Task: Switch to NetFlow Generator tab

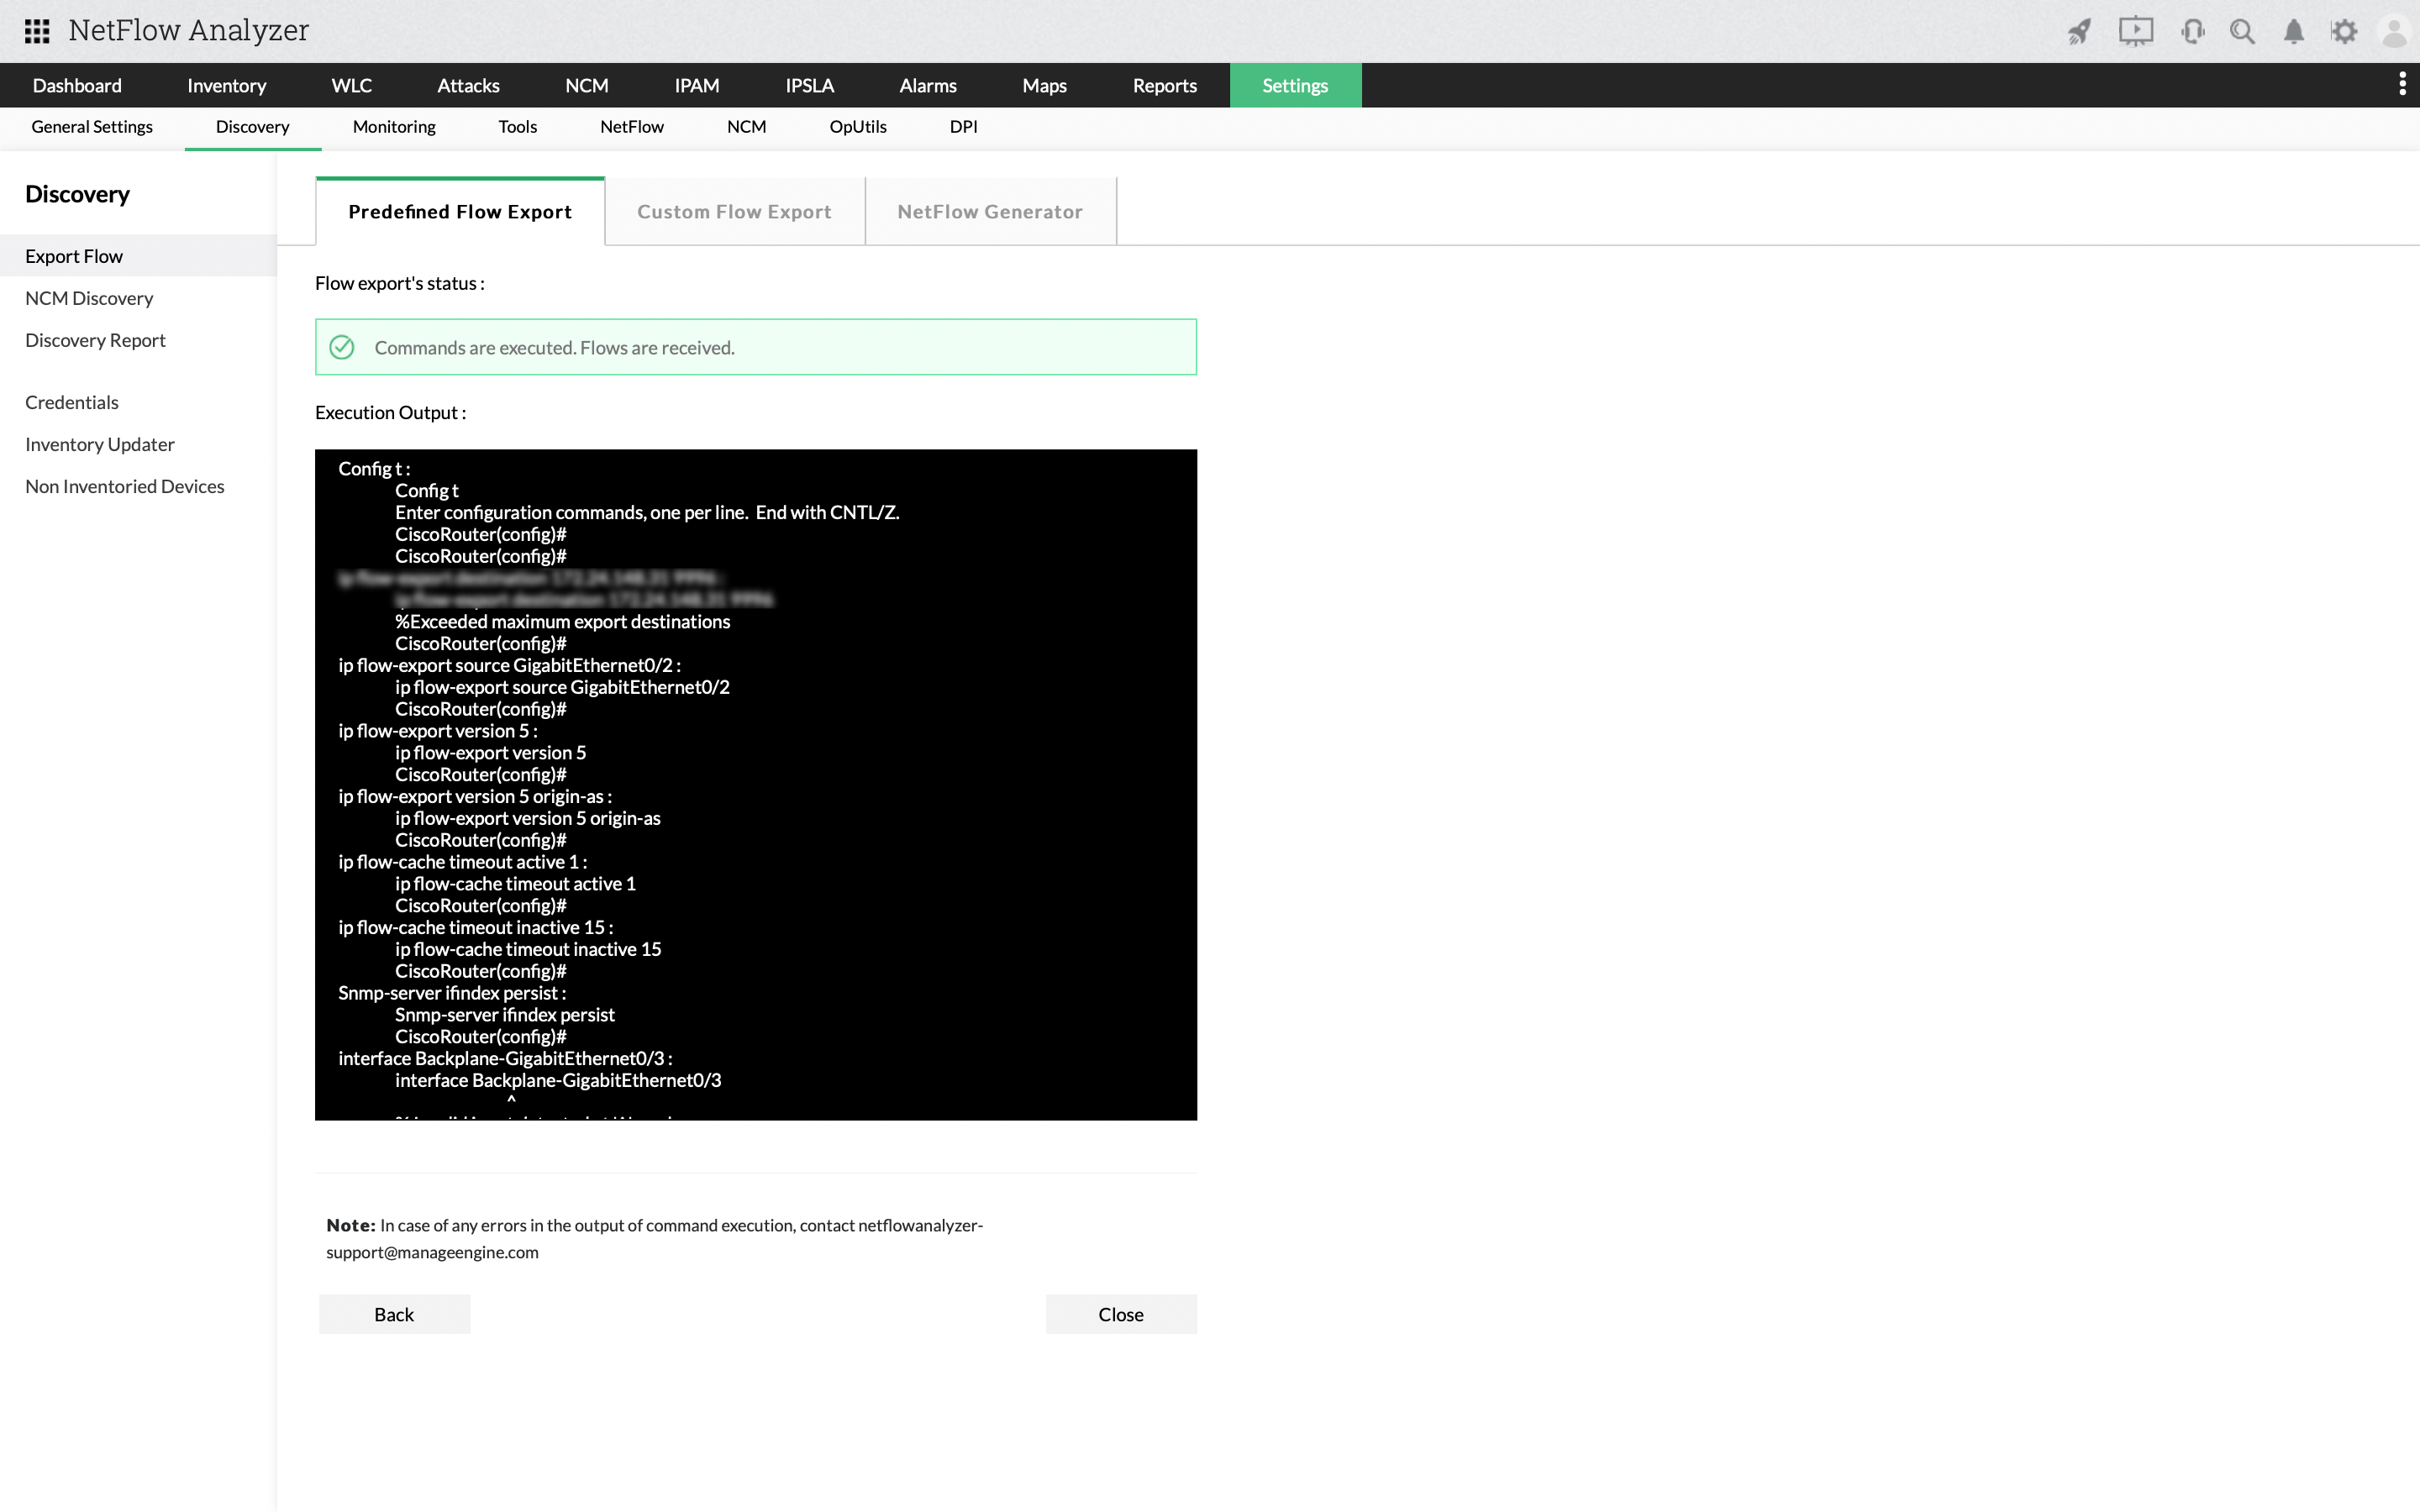Action: 990,212
